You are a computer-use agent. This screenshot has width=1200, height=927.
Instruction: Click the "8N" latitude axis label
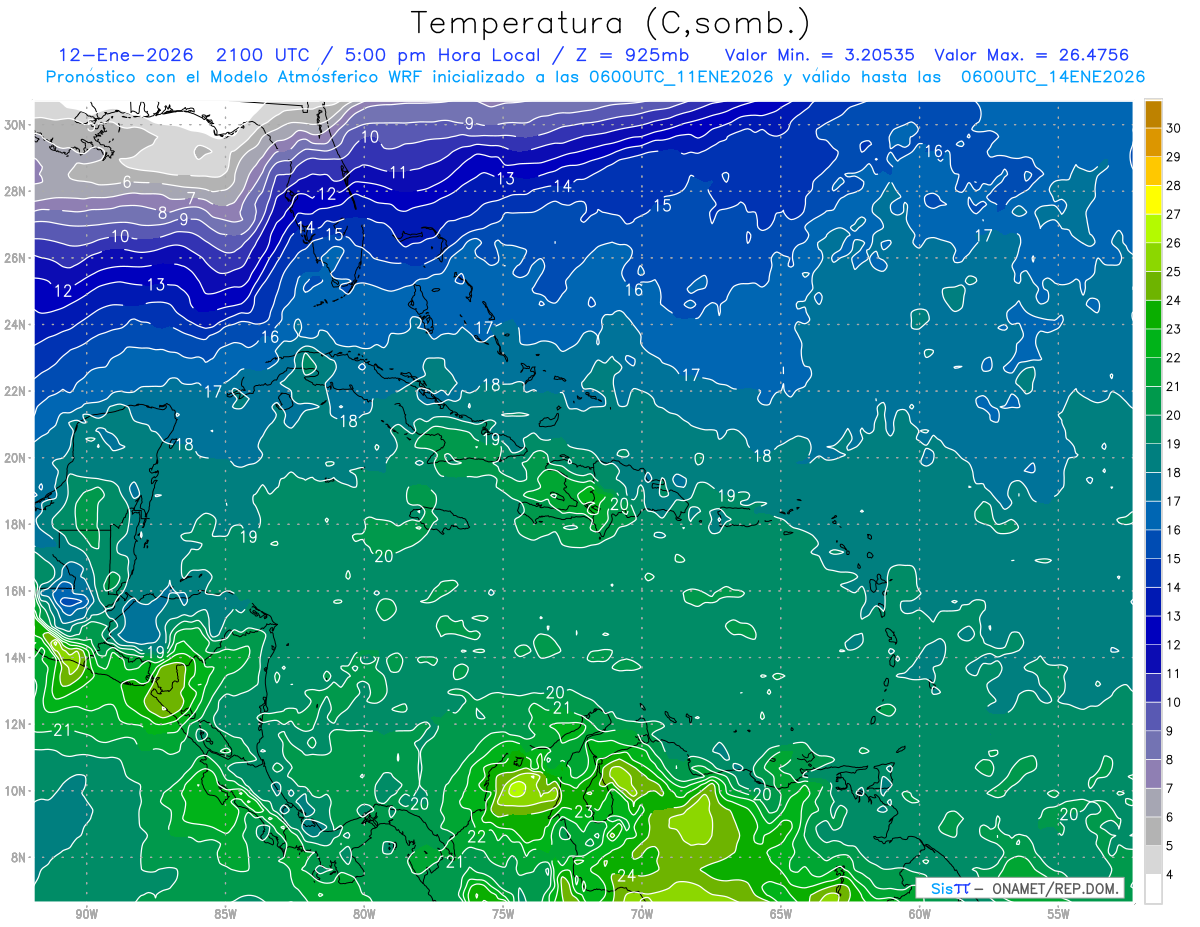coord(20,858)
